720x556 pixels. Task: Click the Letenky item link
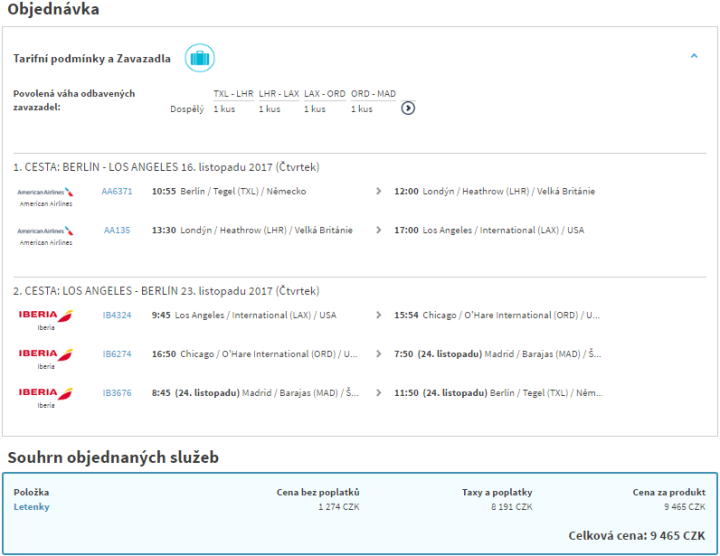pyautogui.click(x=31, y=507)
